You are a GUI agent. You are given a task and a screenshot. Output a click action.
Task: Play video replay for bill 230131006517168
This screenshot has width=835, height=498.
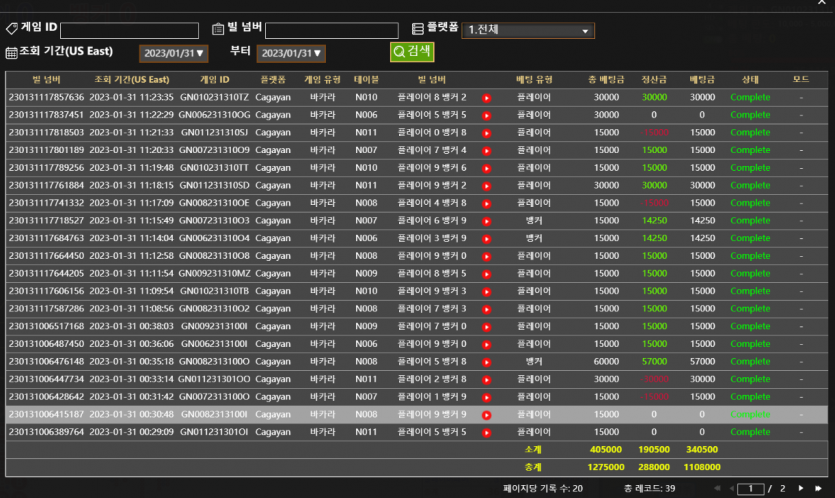pos(486,327)
